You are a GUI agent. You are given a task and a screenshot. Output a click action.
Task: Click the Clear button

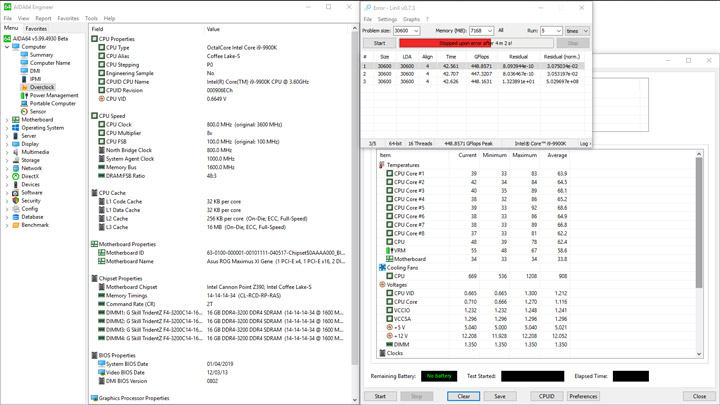[463, 396]
